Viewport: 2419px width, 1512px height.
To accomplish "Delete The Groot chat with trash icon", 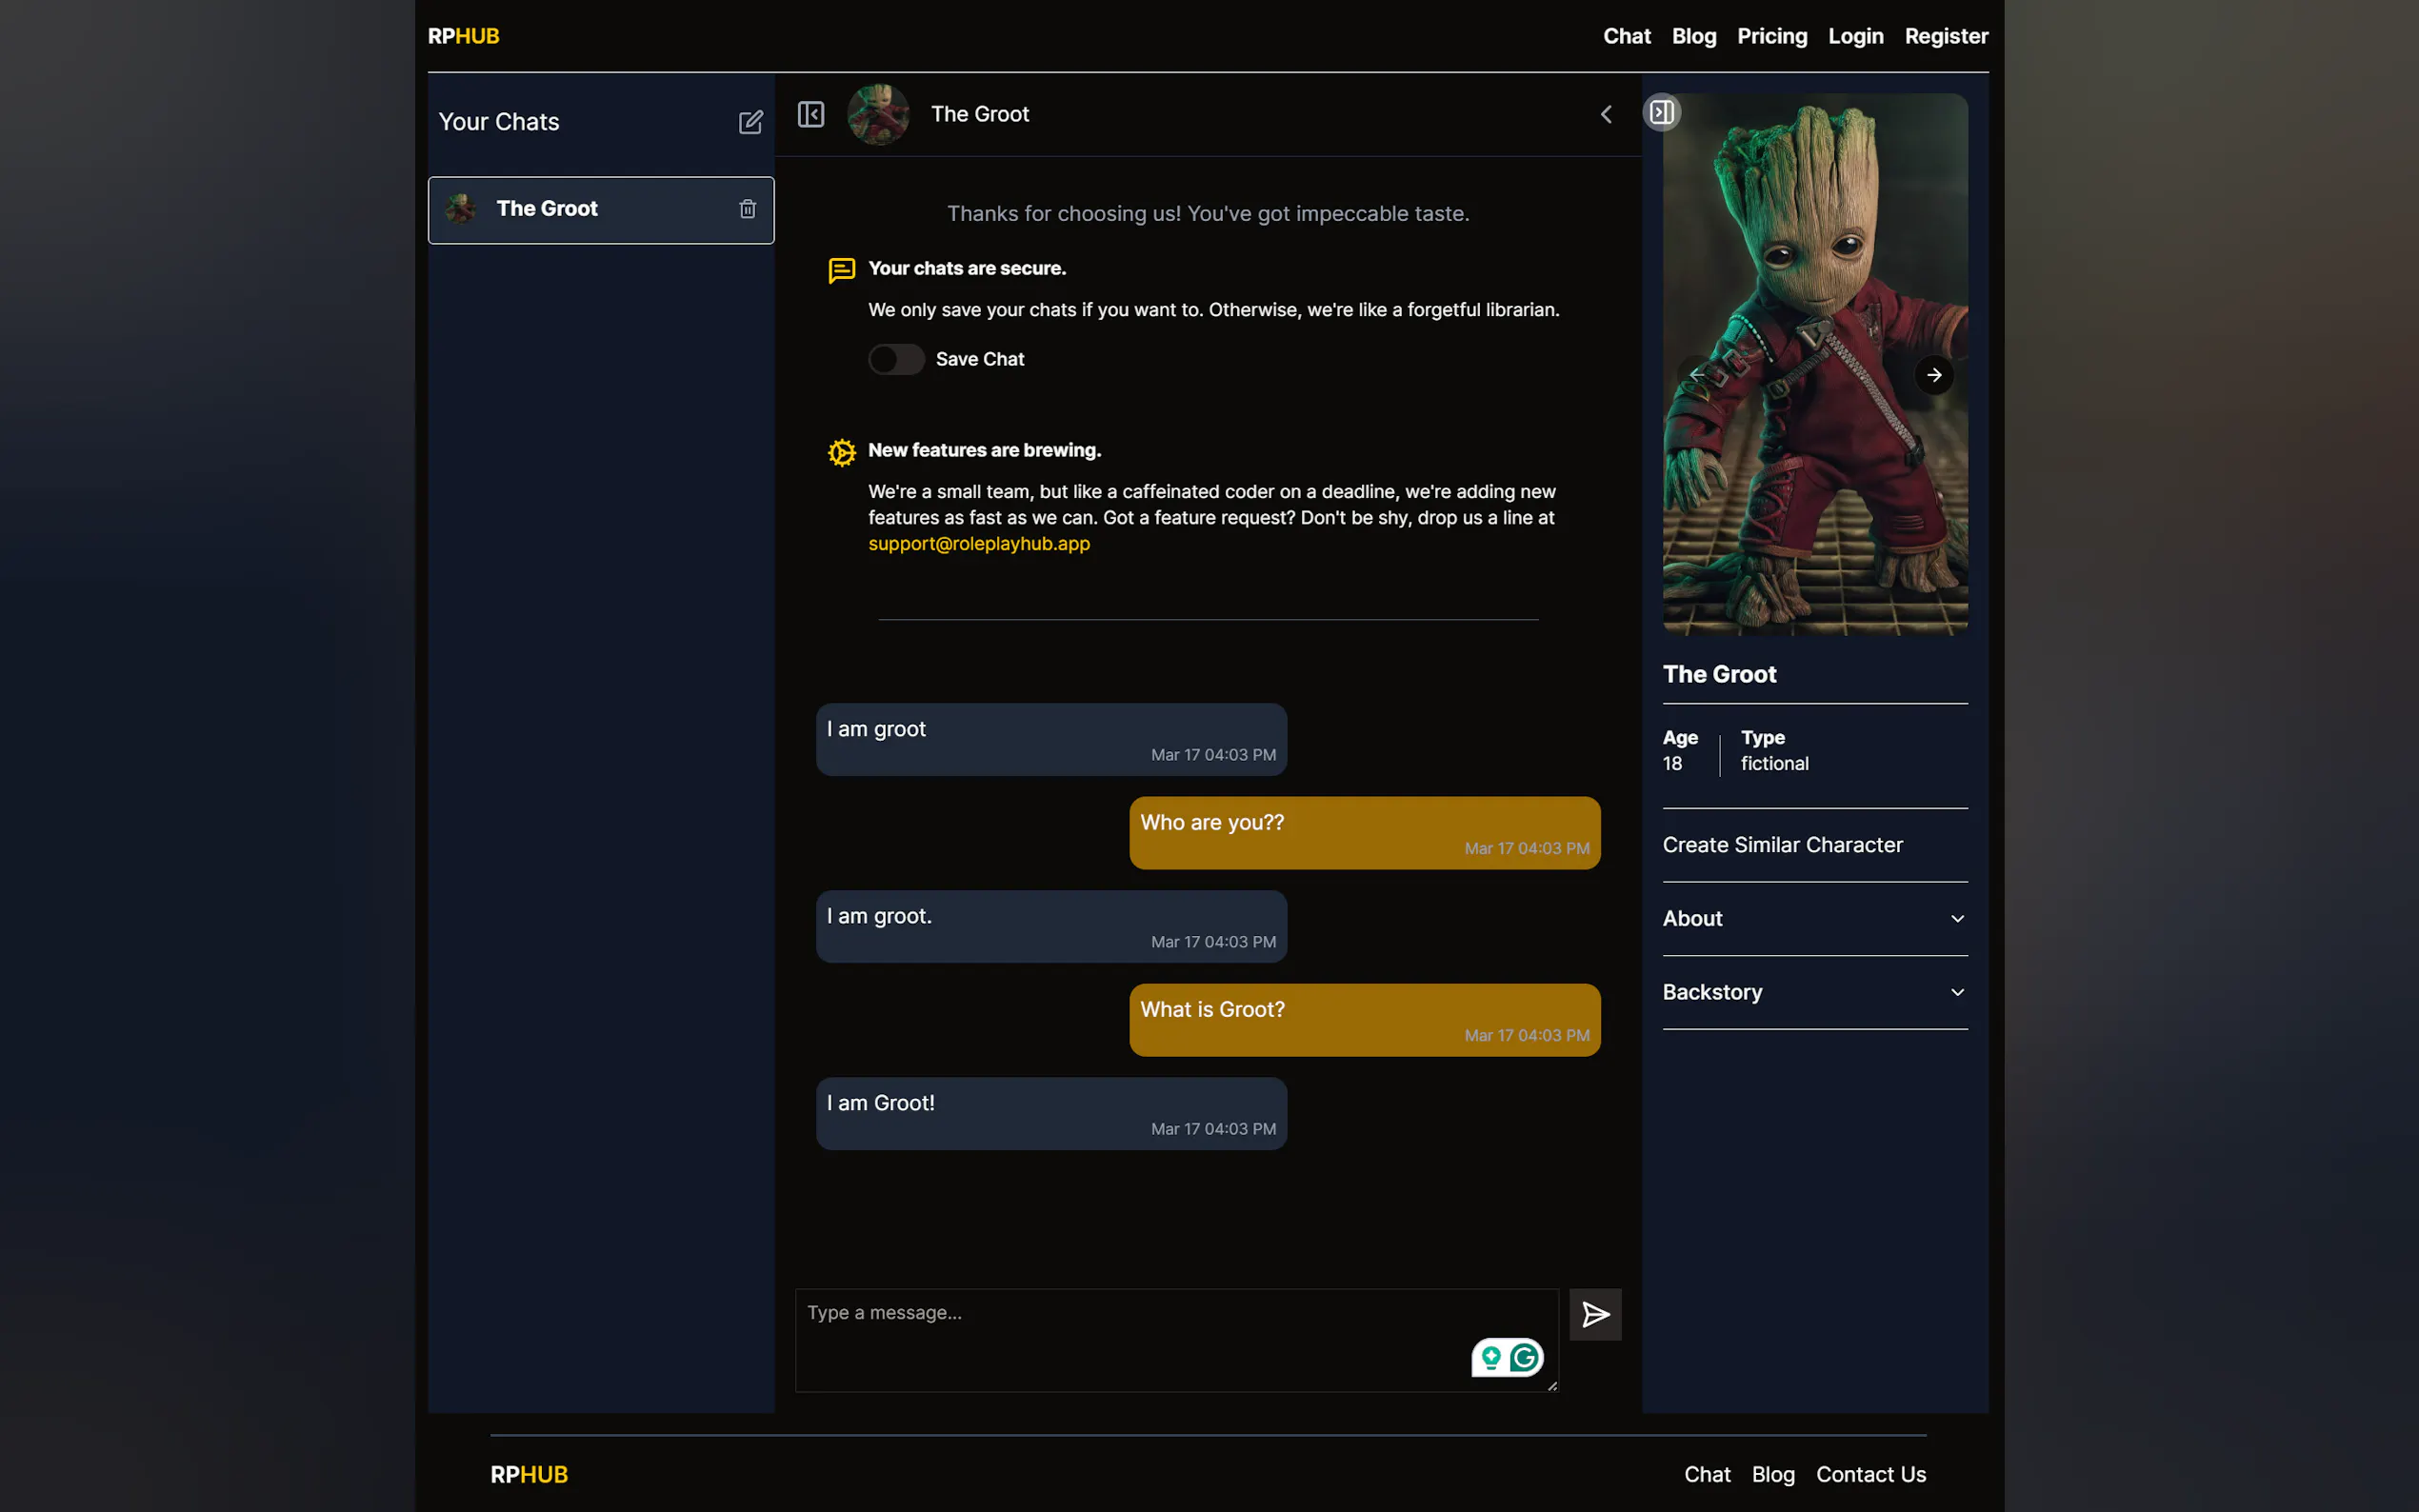I will [747, 209].
